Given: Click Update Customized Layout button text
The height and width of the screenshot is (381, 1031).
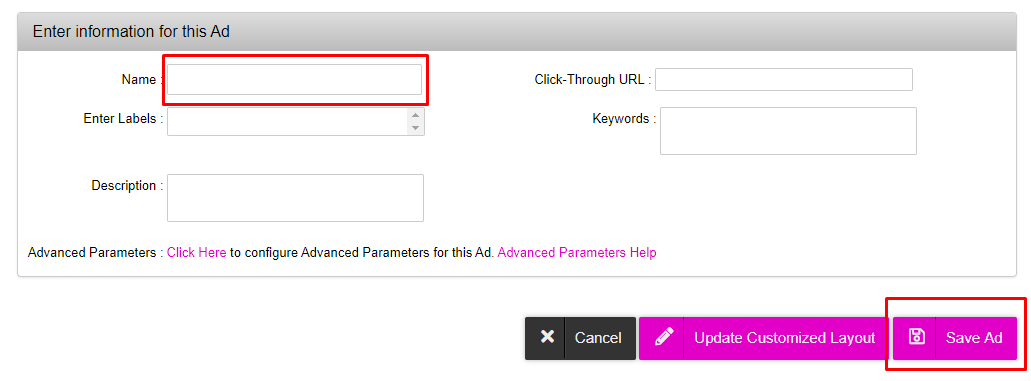Looking at the screenshot, I should [x=784, y=338].
